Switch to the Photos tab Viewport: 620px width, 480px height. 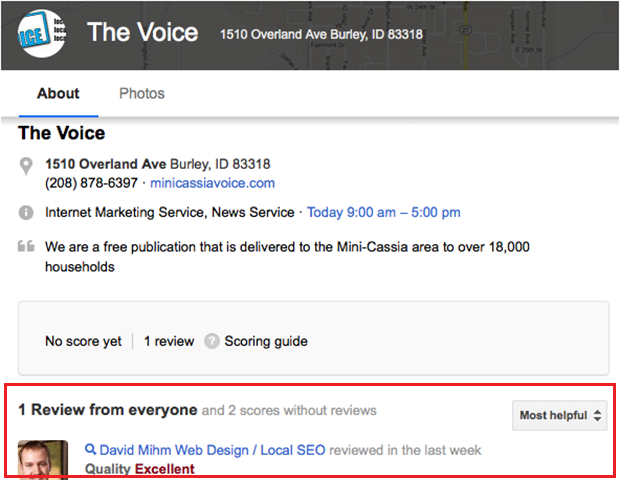[142, 94]
